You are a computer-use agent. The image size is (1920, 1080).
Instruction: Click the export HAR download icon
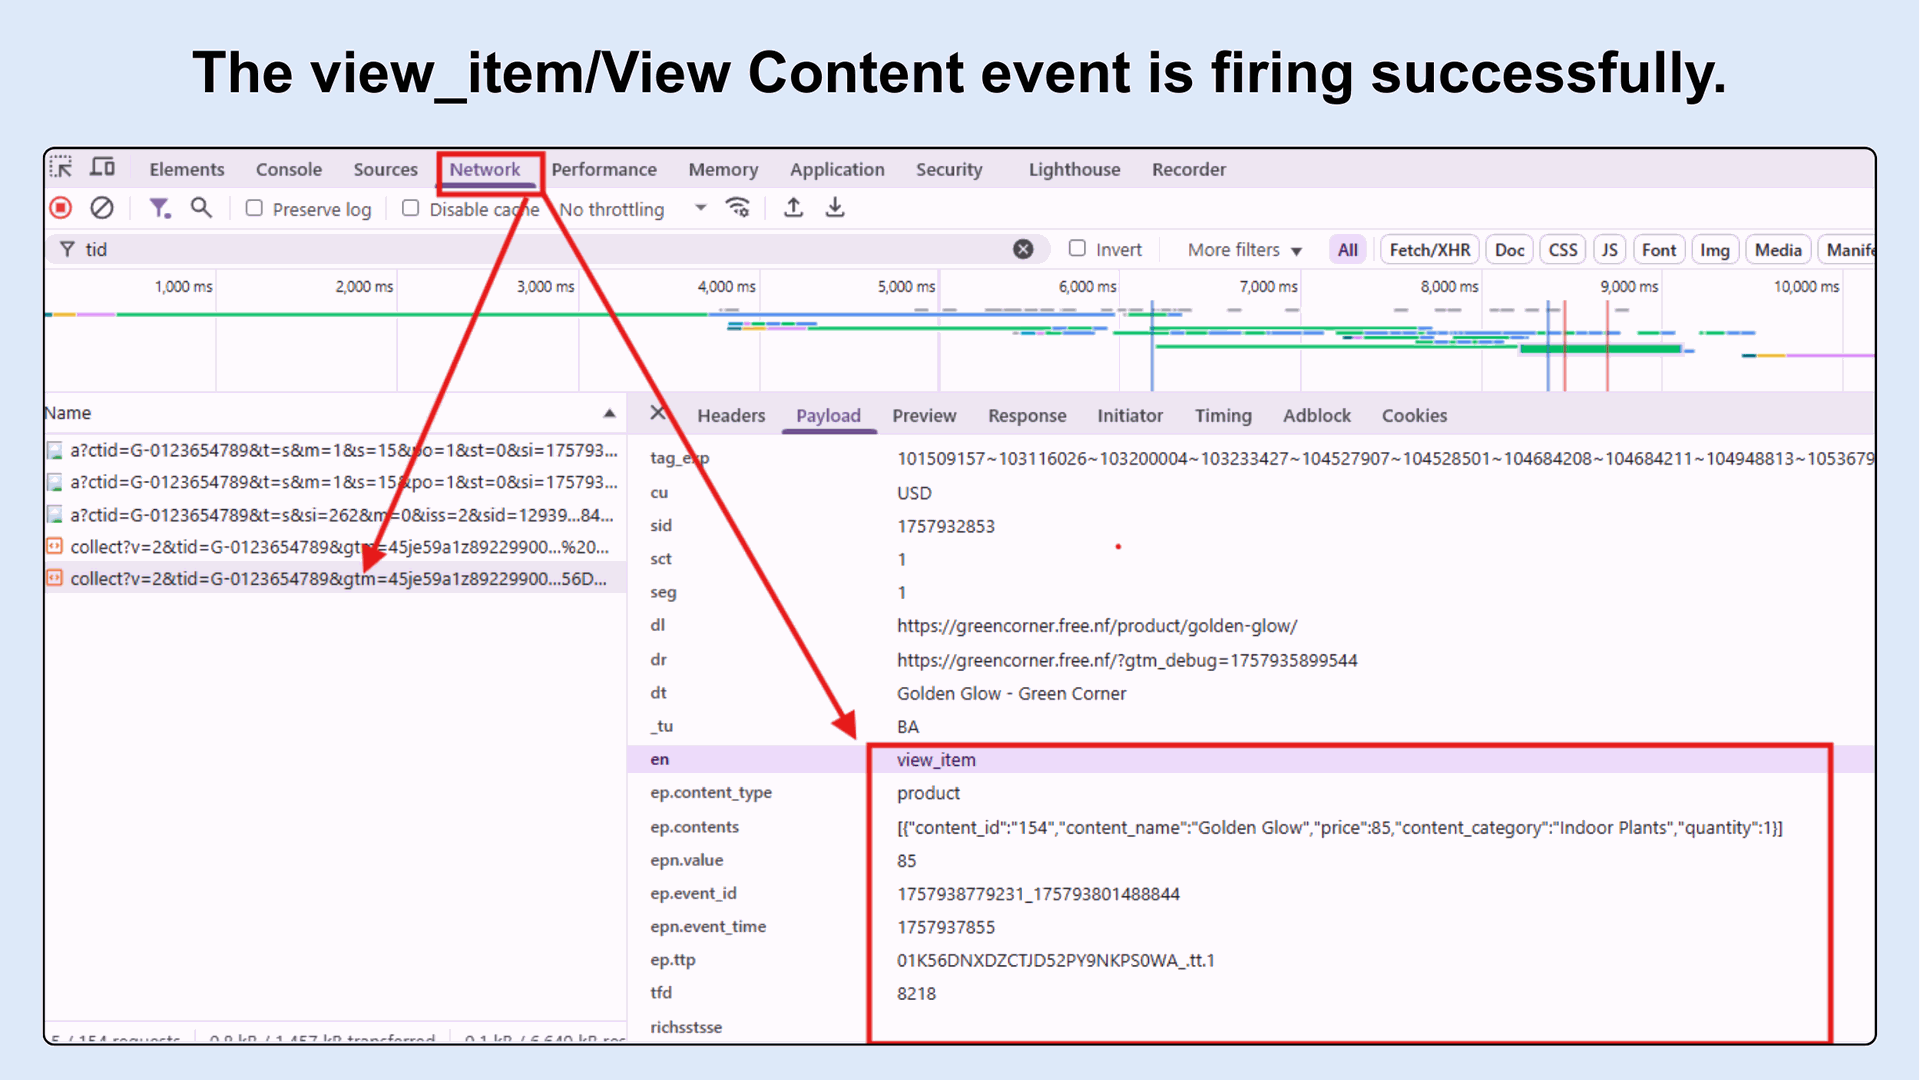[x=835, y=208]
